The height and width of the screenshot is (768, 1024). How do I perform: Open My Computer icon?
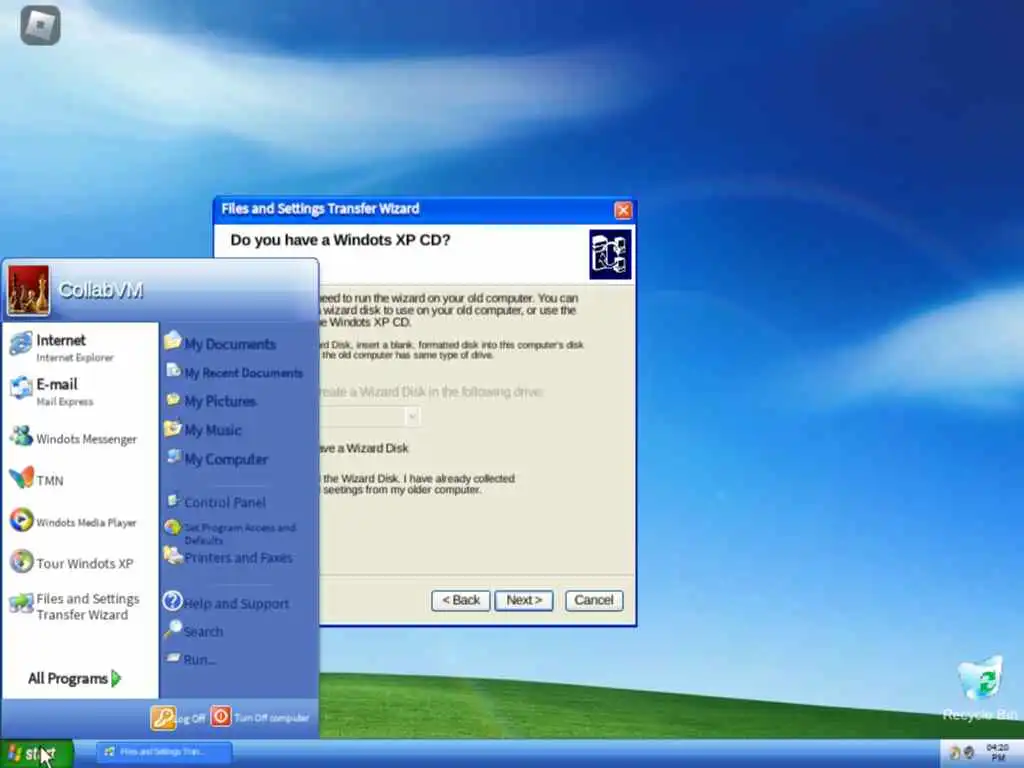tap(174, 457)
